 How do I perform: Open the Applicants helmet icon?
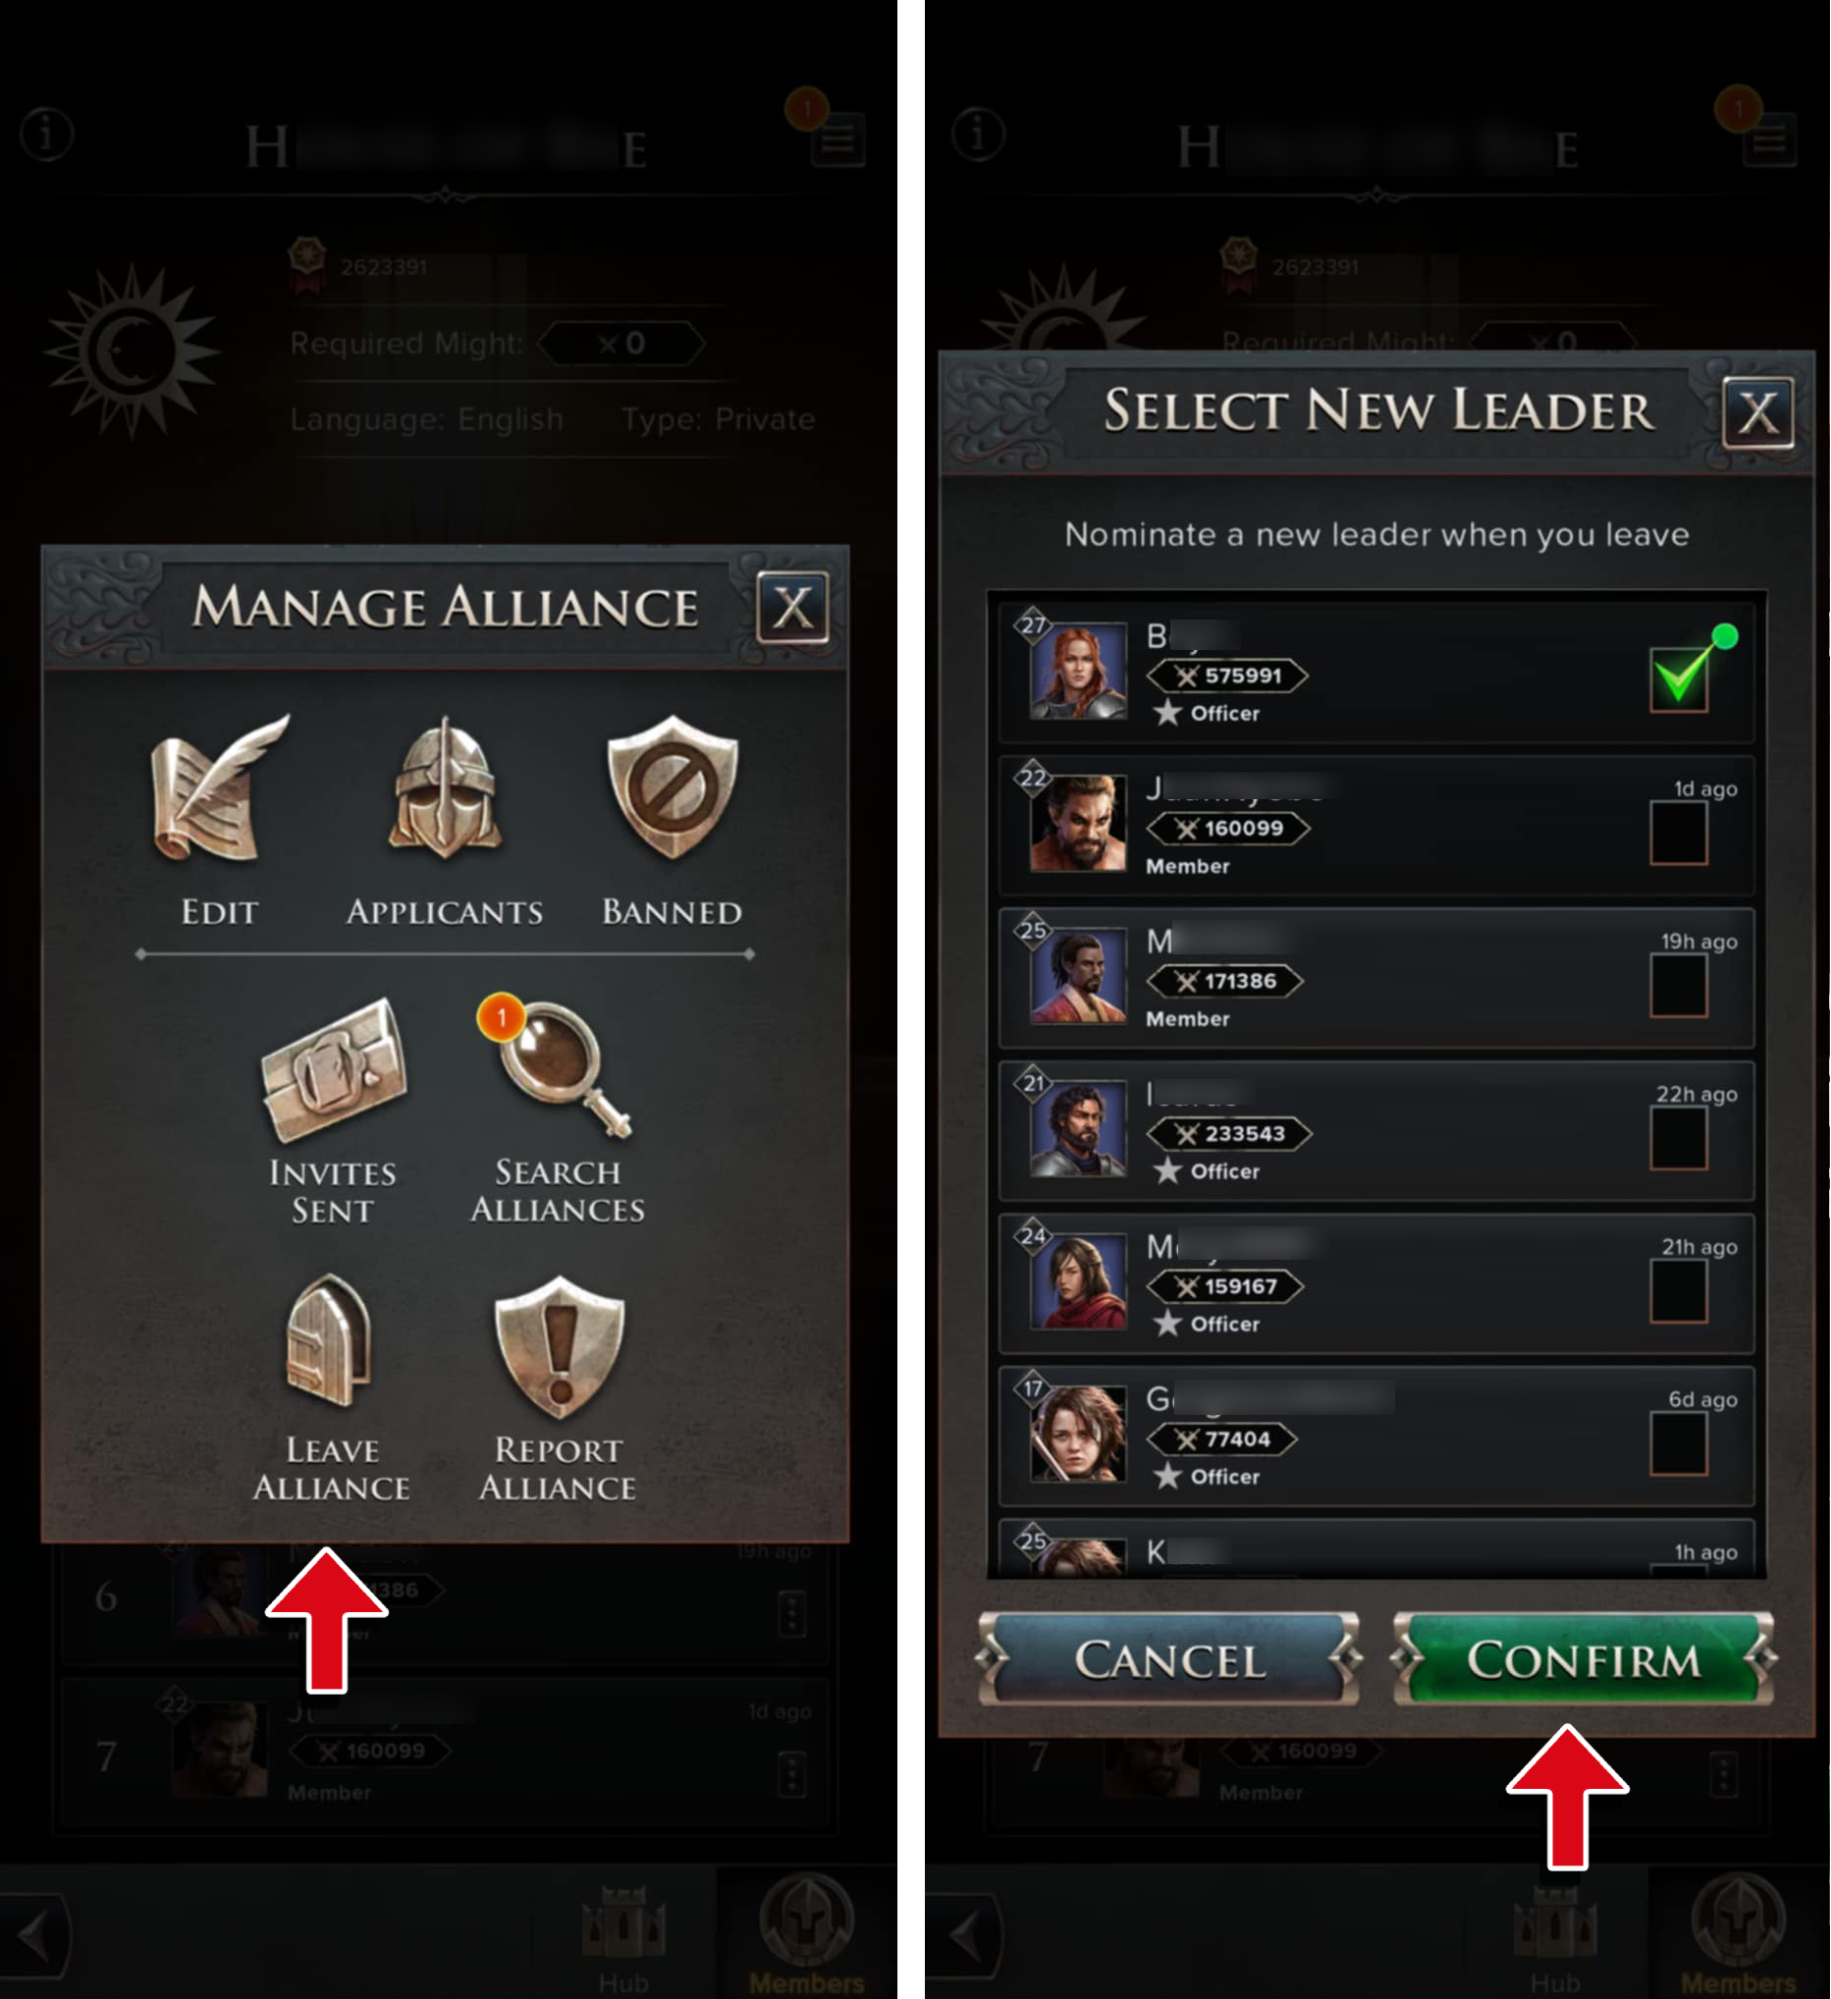(445, 789)
